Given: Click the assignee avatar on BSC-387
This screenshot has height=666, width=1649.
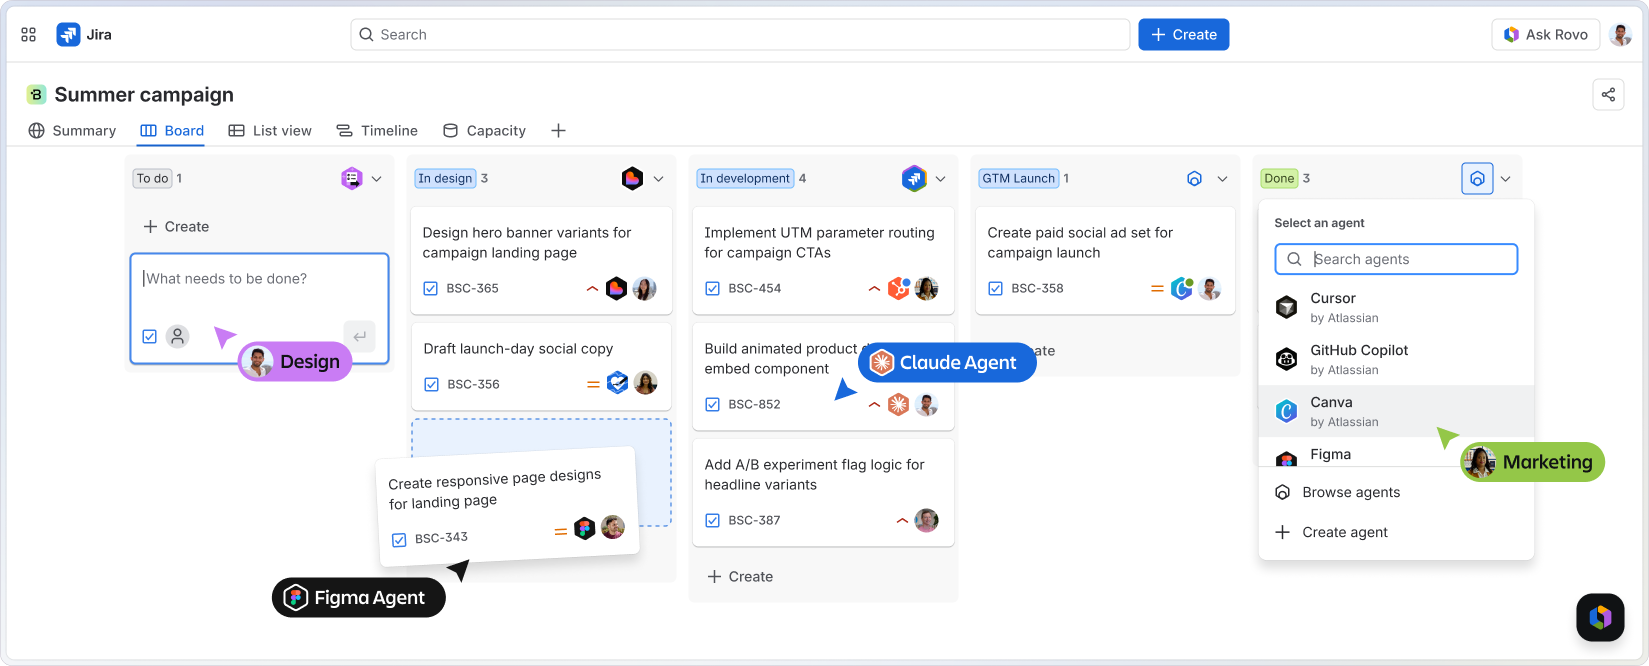Looking at the screenshot, I should point(927,520).
